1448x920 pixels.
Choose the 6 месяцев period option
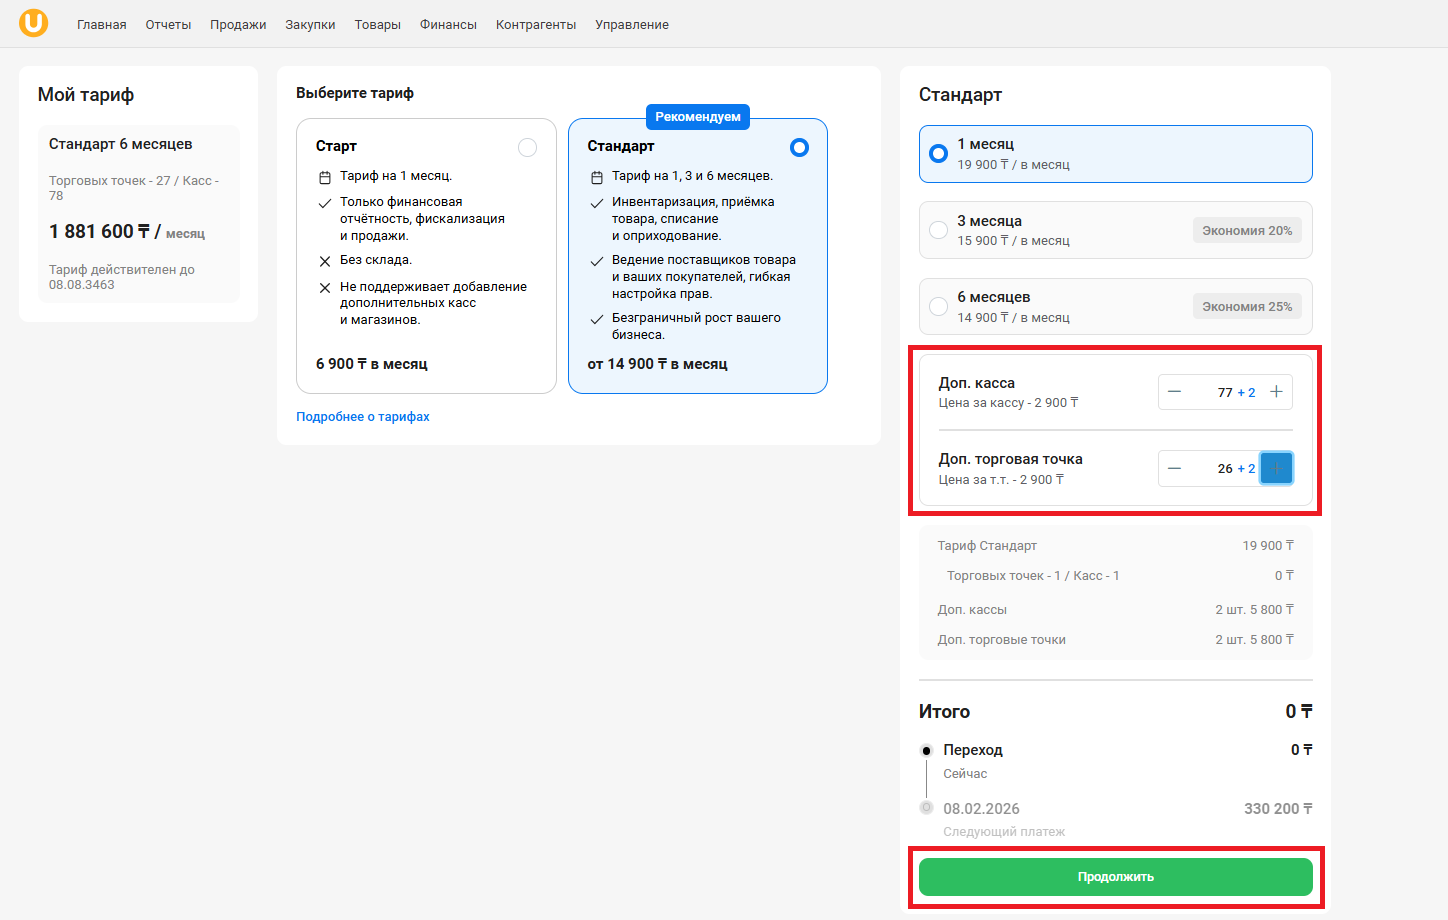(1115, 306)
